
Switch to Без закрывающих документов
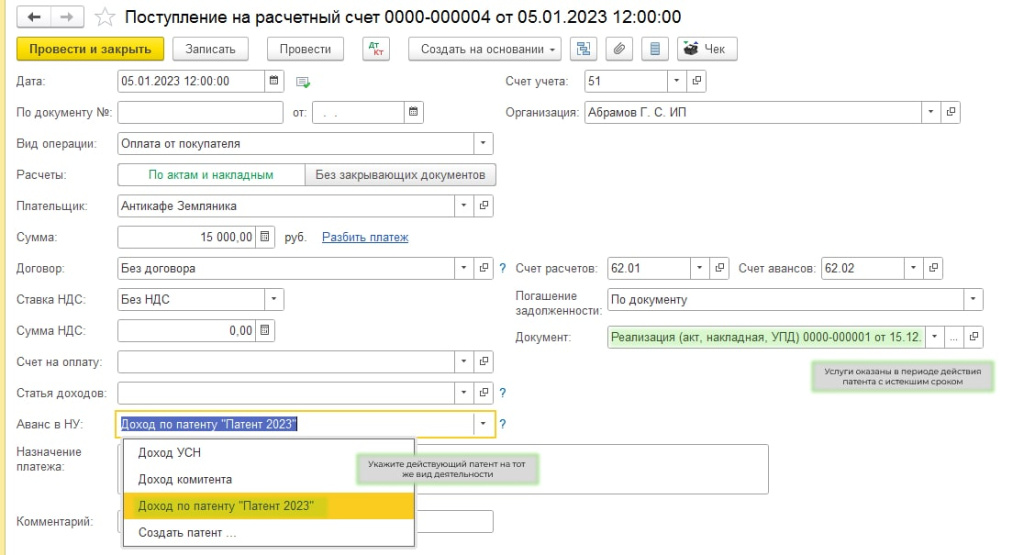click(x=400, y=175)
